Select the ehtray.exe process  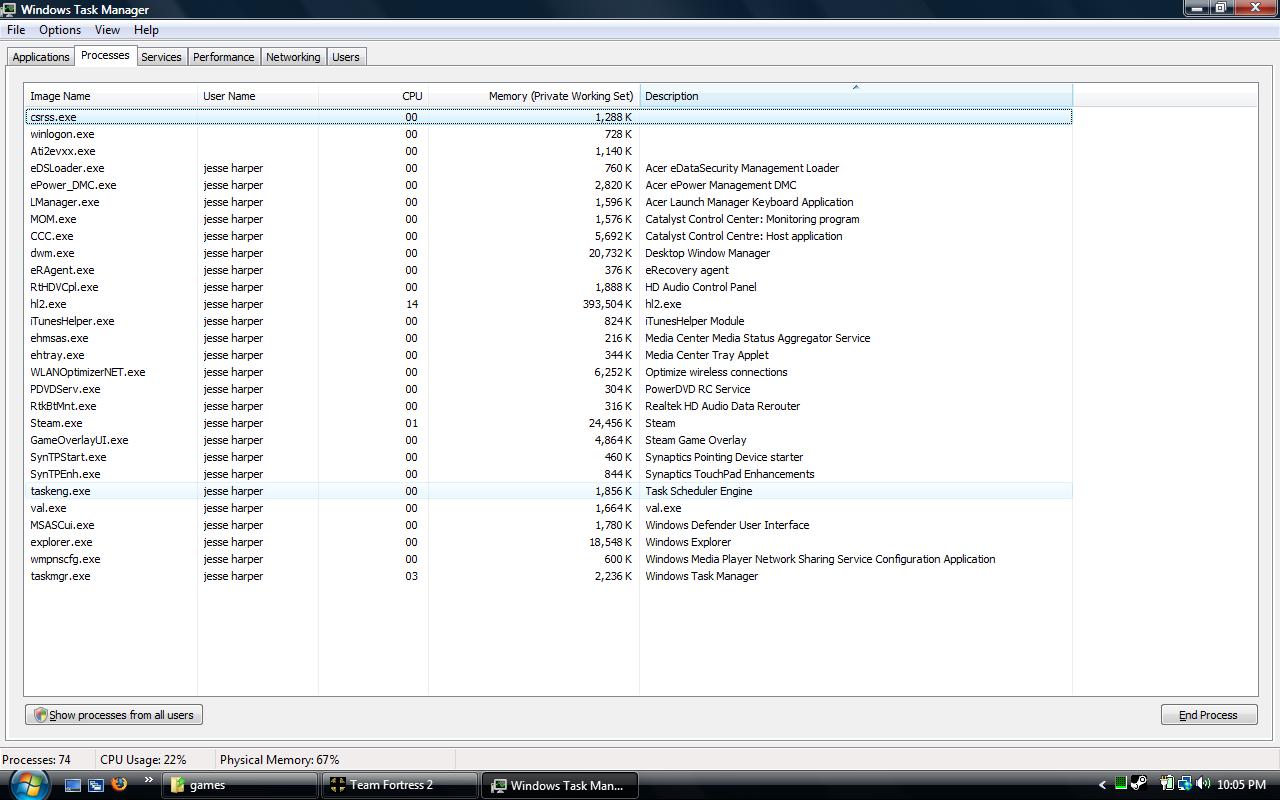point(548,355)
